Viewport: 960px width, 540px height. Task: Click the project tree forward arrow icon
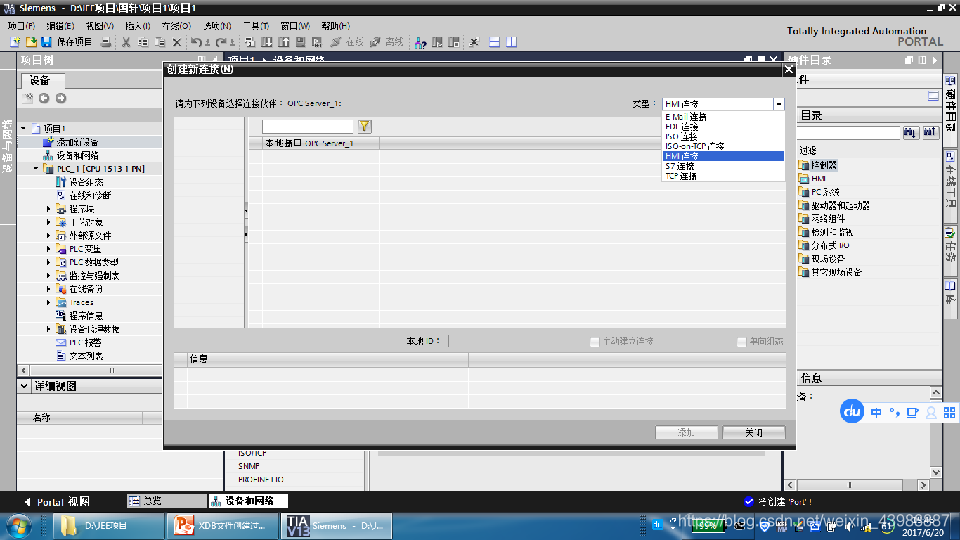(61, 98)
